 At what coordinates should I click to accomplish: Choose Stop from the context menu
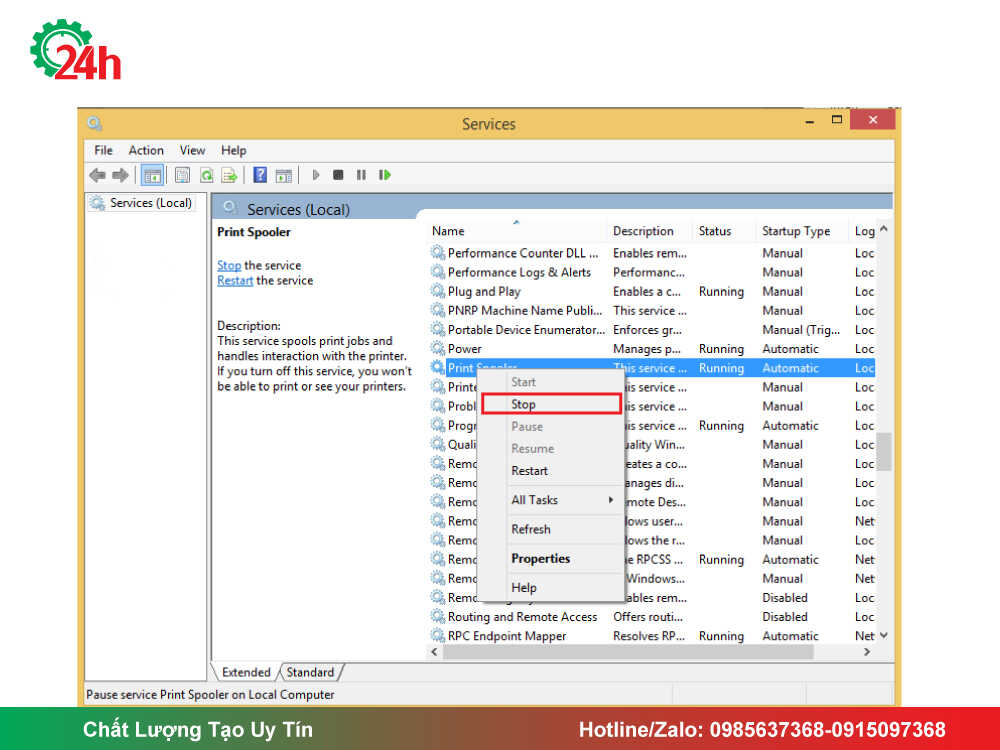(x=551, y=404)
